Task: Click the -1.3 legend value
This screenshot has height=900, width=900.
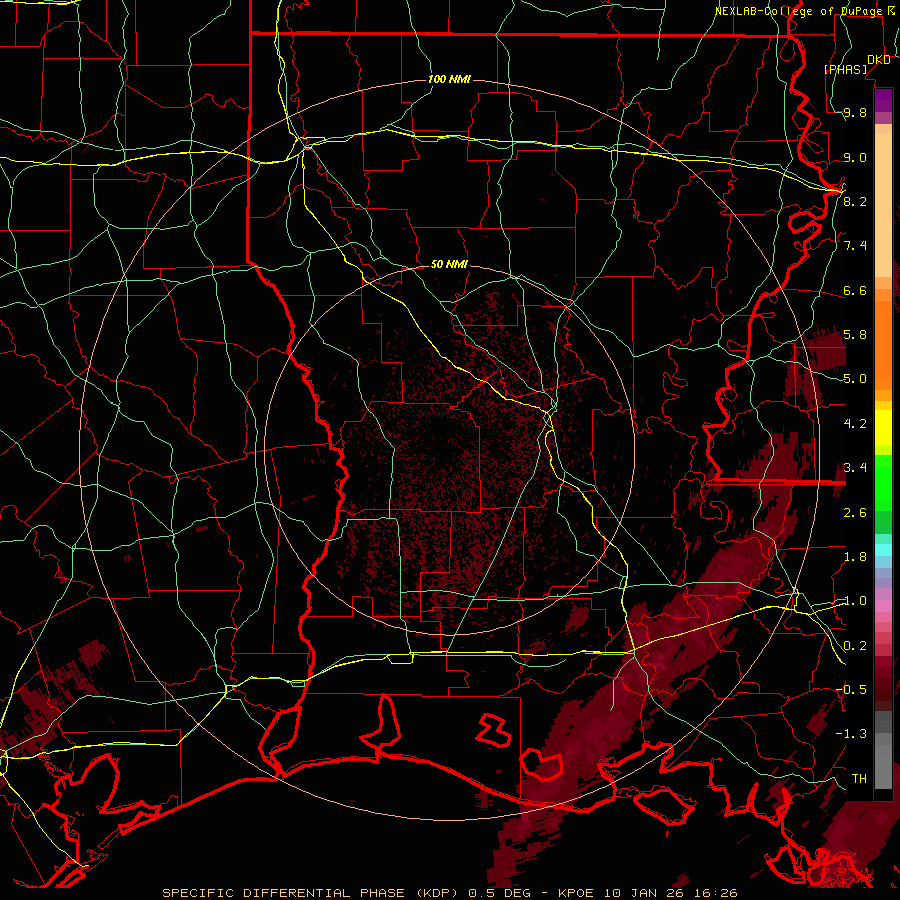Action: pyautogui.click(x=851, y=734)
